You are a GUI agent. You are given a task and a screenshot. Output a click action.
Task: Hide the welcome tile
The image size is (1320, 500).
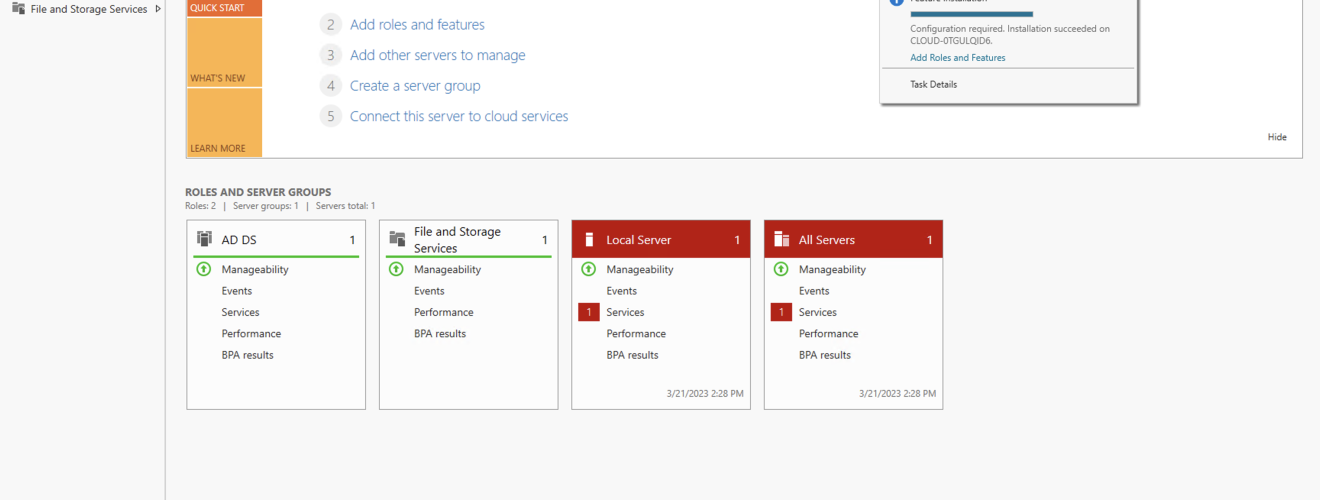pos(1277,137)
